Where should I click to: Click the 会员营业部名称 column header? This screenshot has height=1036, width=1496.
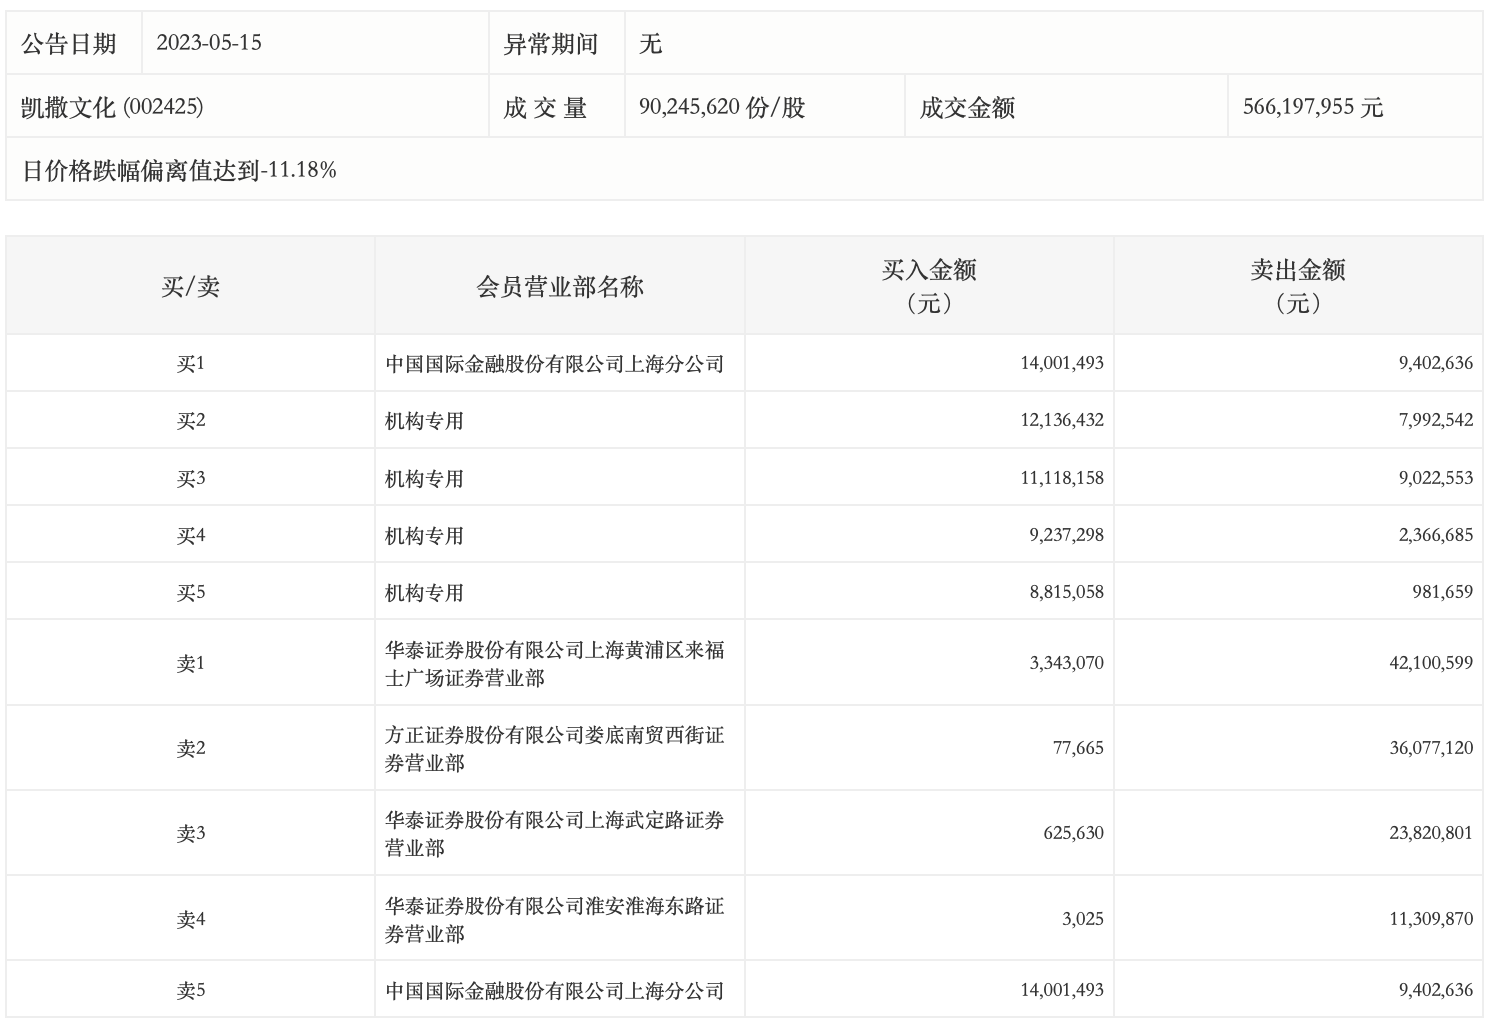(x=559, y=287)
